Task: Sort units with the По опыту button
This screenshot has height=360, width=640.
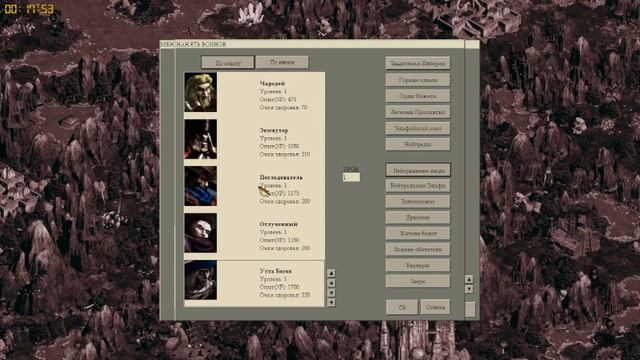Action: click(x=228, y=63)
